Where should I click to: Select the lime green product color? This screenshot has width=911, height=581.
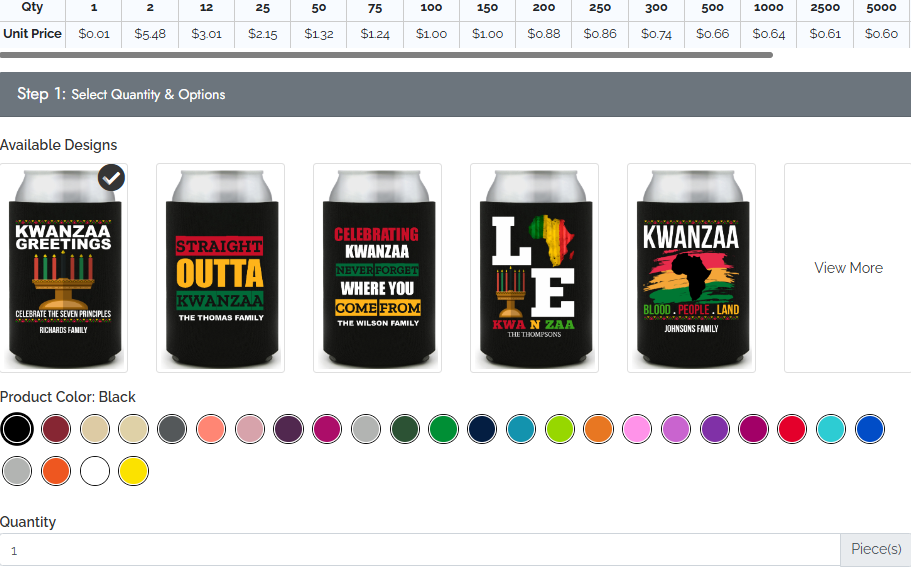560,429
